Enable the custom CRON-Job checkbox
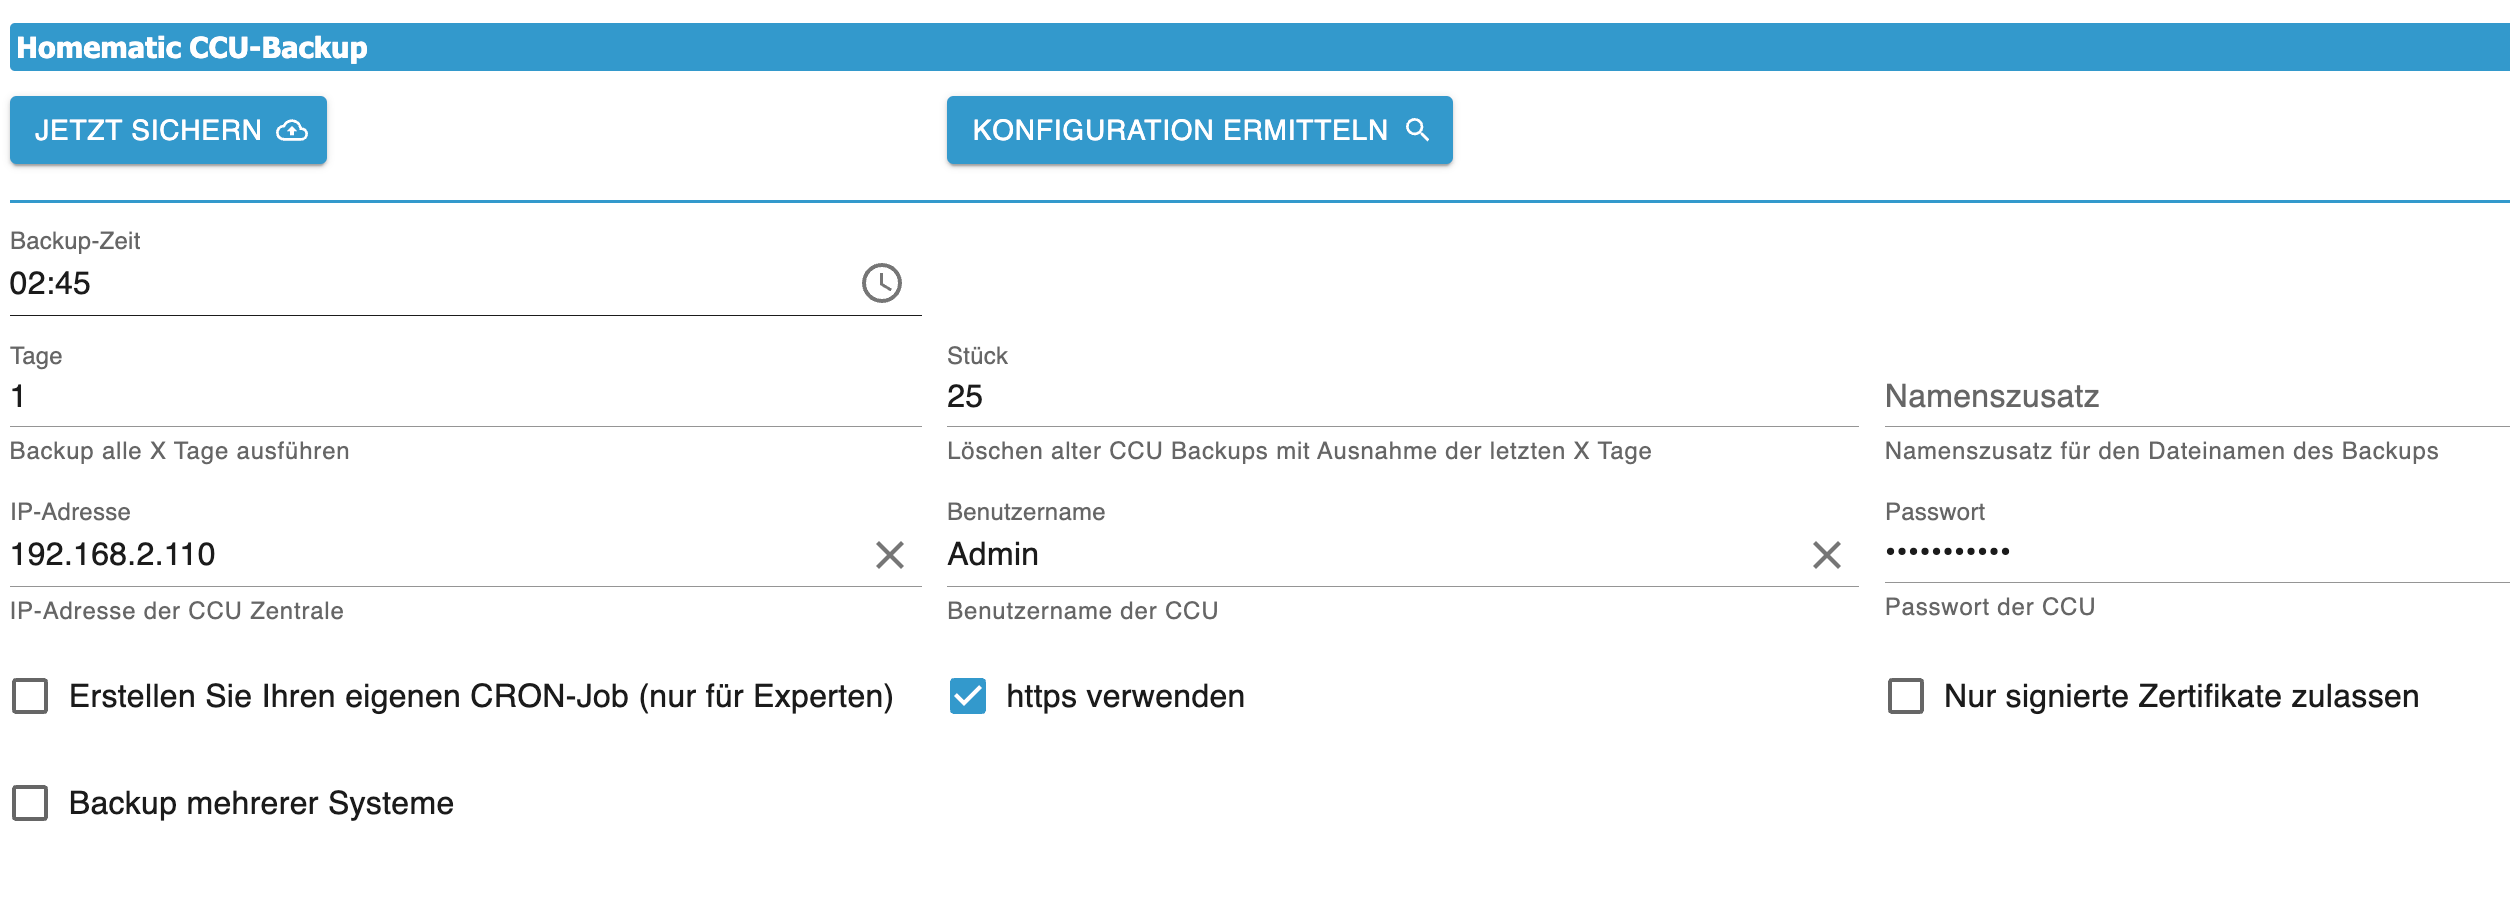 click(30, 696)
